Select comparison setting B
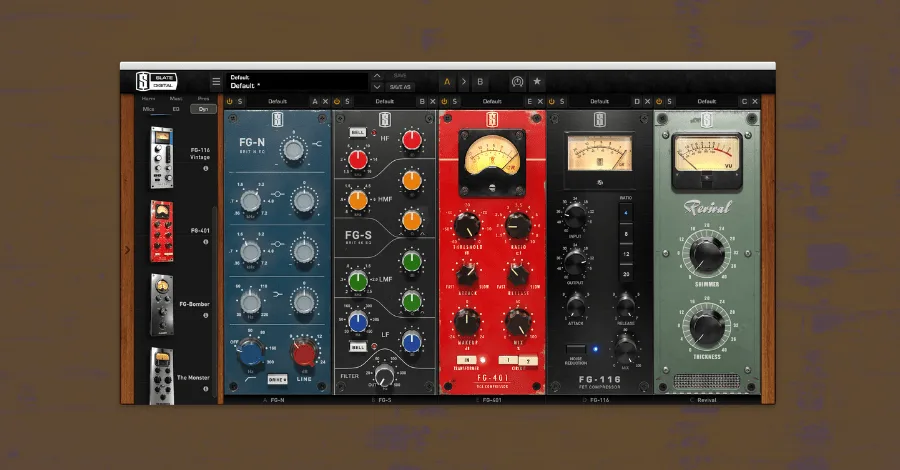 point(480,82)
